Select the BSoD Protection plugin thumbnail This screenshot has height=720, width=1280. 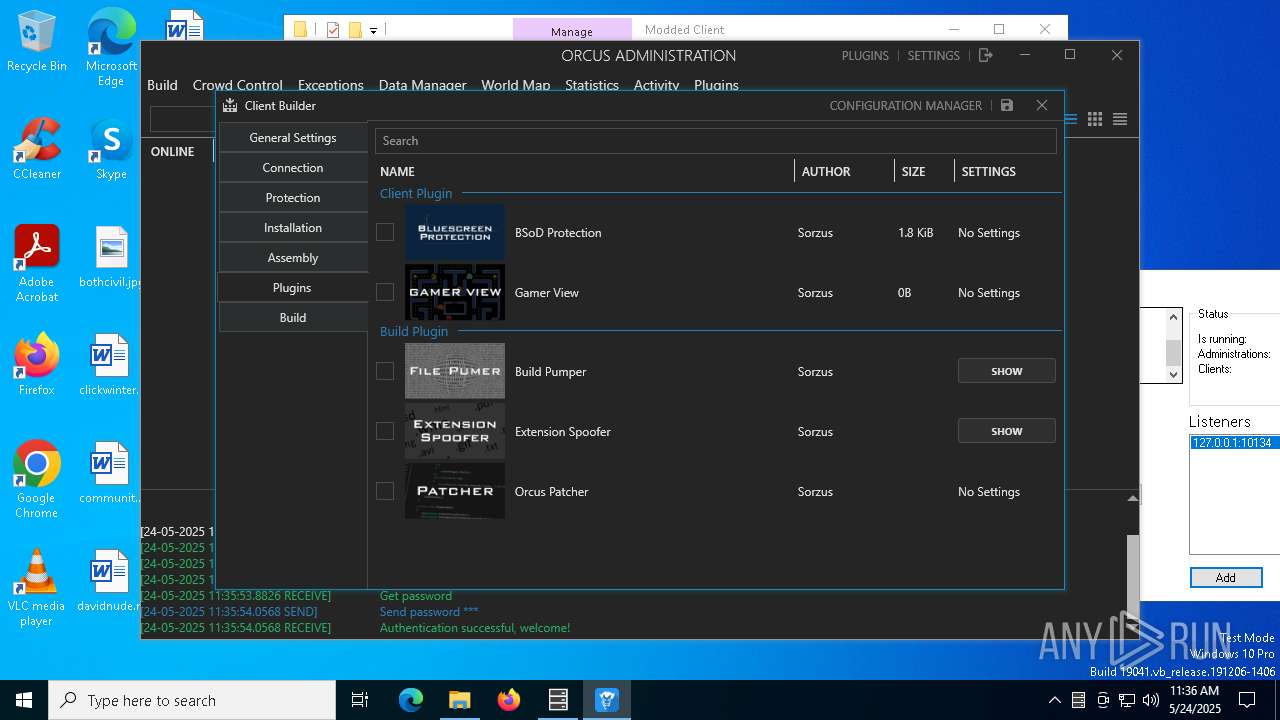[455, 232]
